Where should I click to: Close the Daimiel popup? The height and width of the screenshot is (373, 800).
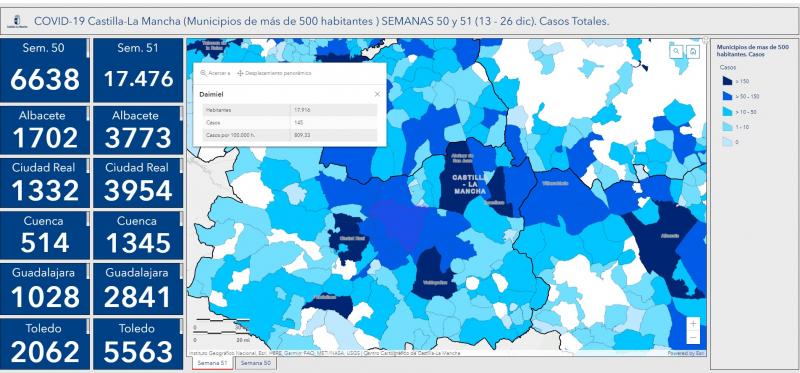(377, 94)
